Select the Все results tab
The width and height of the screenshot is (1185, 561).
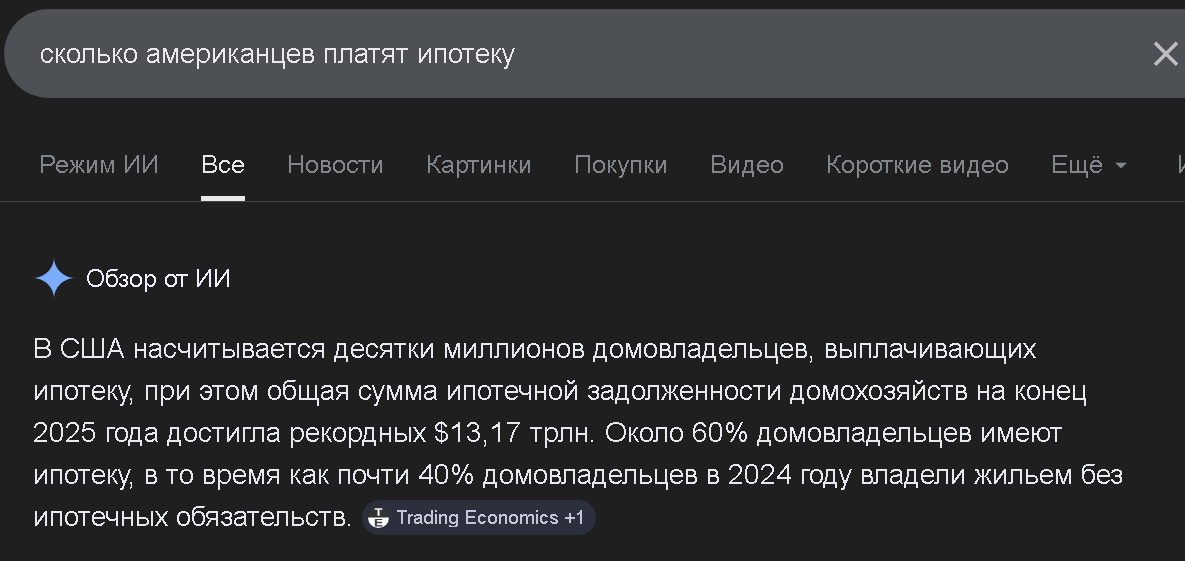[223, 165]
